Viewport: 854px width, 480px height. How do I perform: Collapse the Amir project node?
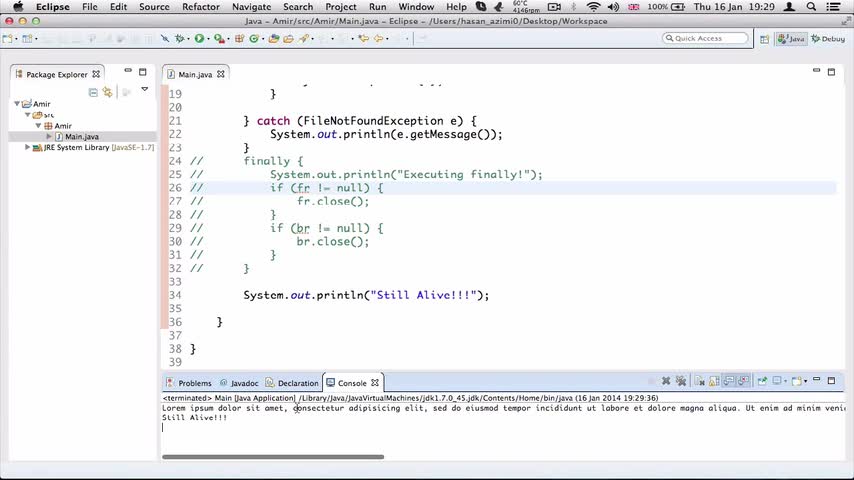pos(17,104)
